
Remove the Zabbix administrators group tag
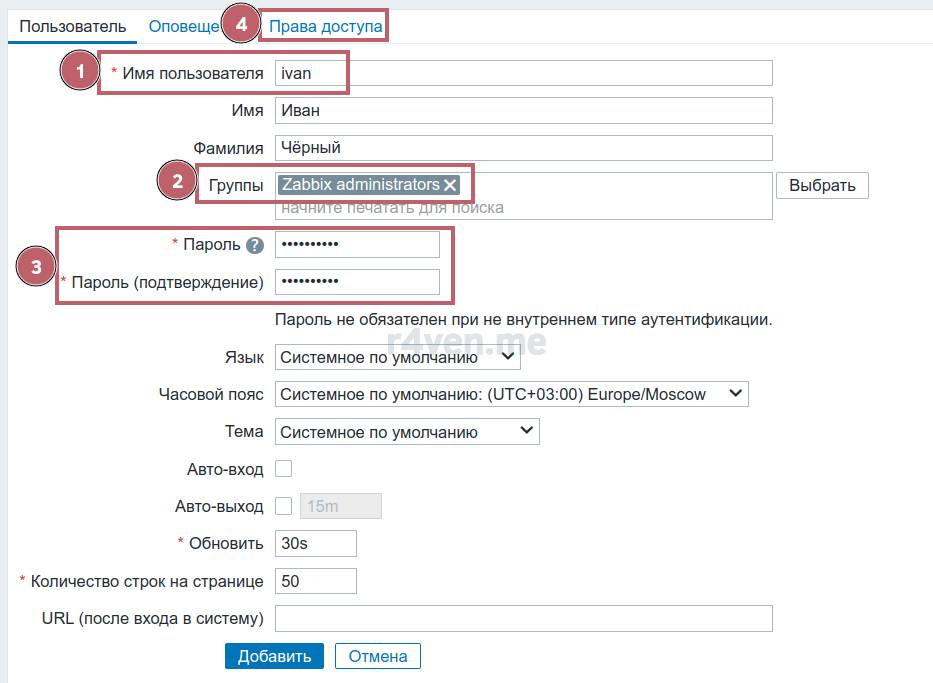pyautogui.click(x=450, y=185)
